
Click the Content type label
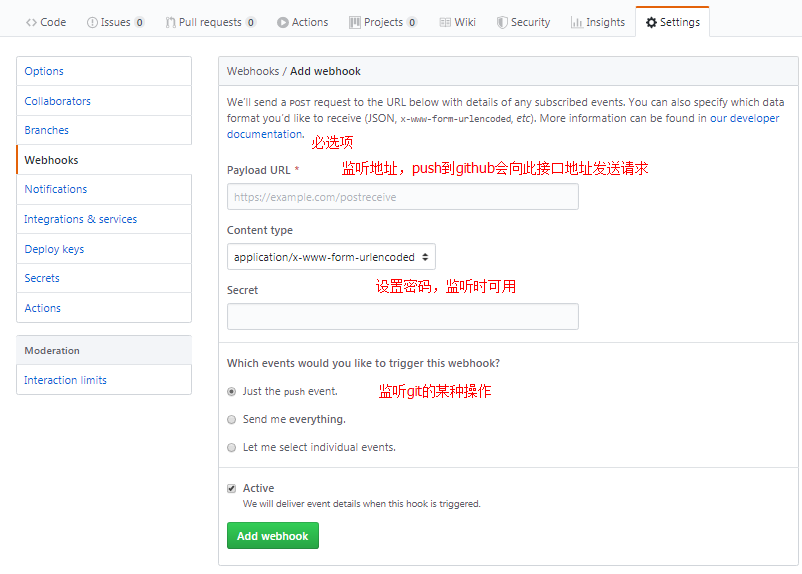(260, 230)
